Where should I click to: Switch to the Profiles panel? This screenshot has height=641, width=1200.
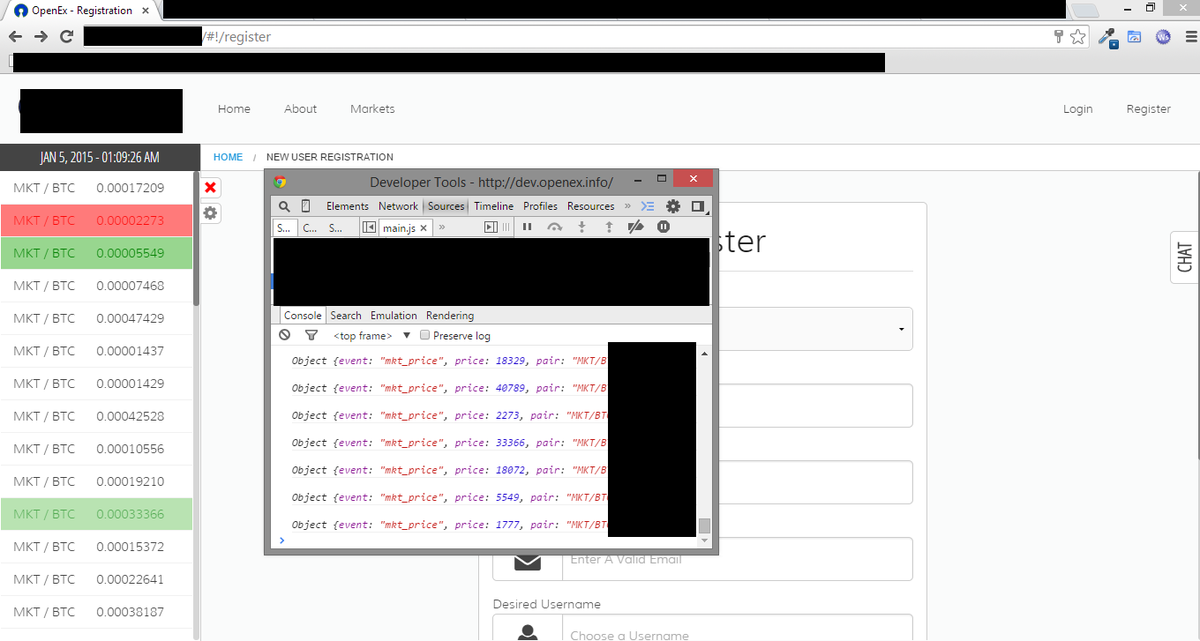(x=540, y=206)
